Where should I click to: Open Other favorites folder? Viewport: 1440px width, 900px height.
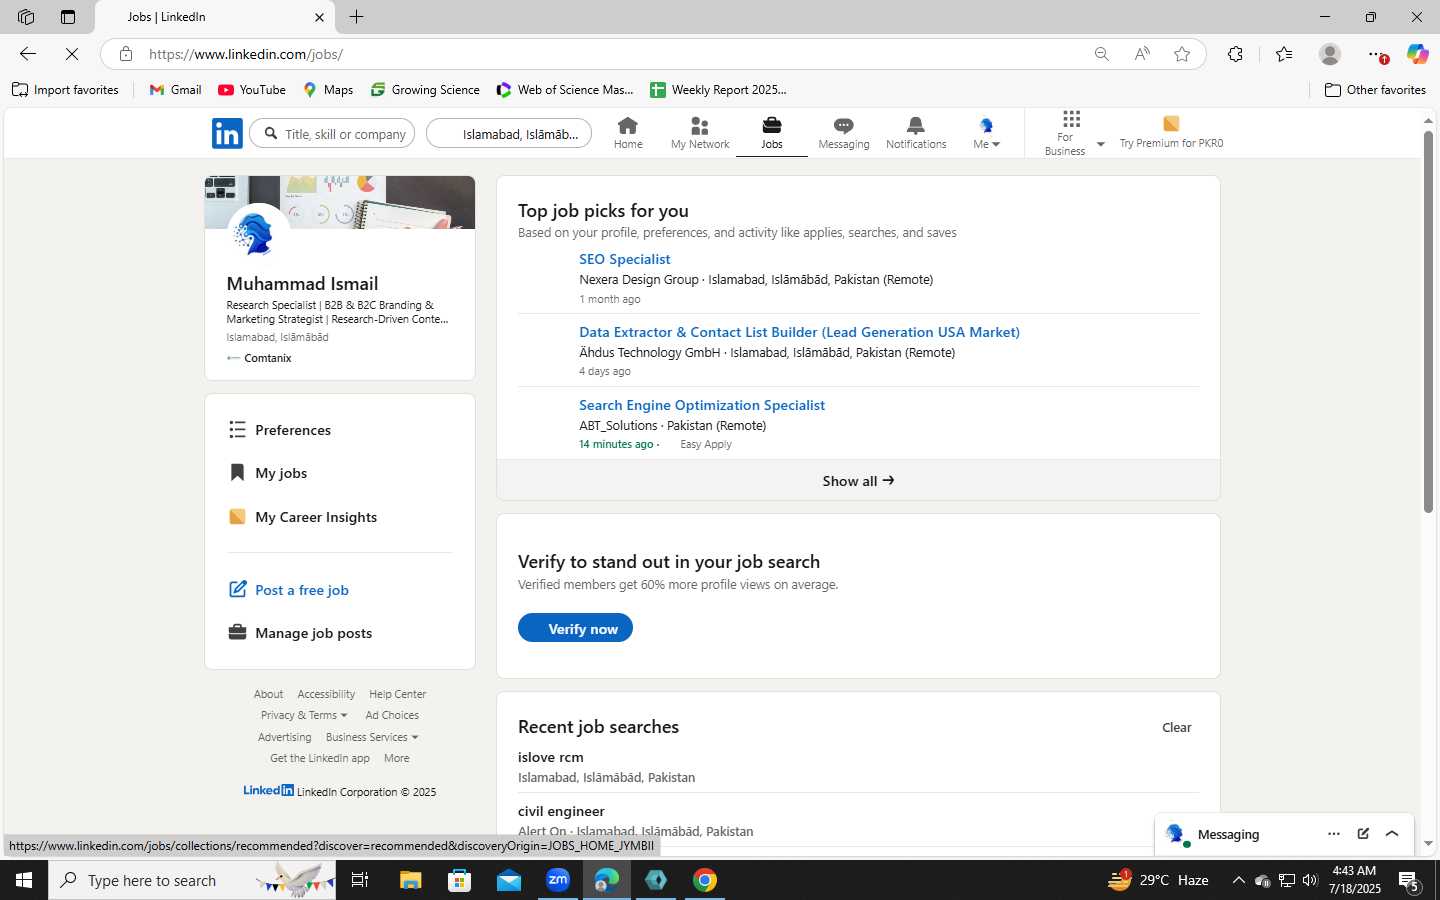(x=1375, y=90)
